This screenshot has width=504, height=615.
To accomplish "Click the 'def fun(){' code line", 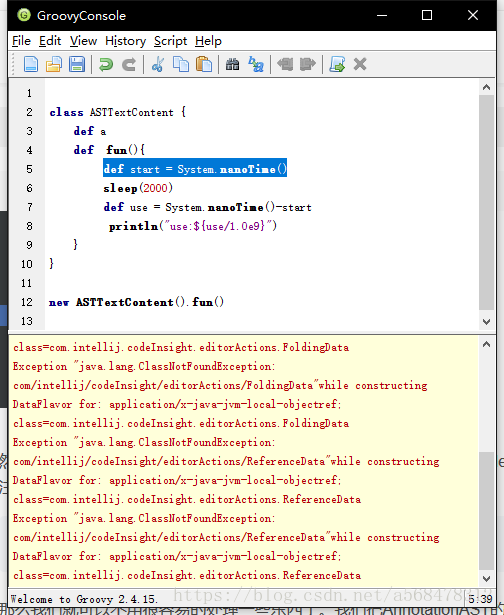I will click(x=109, y=150).
